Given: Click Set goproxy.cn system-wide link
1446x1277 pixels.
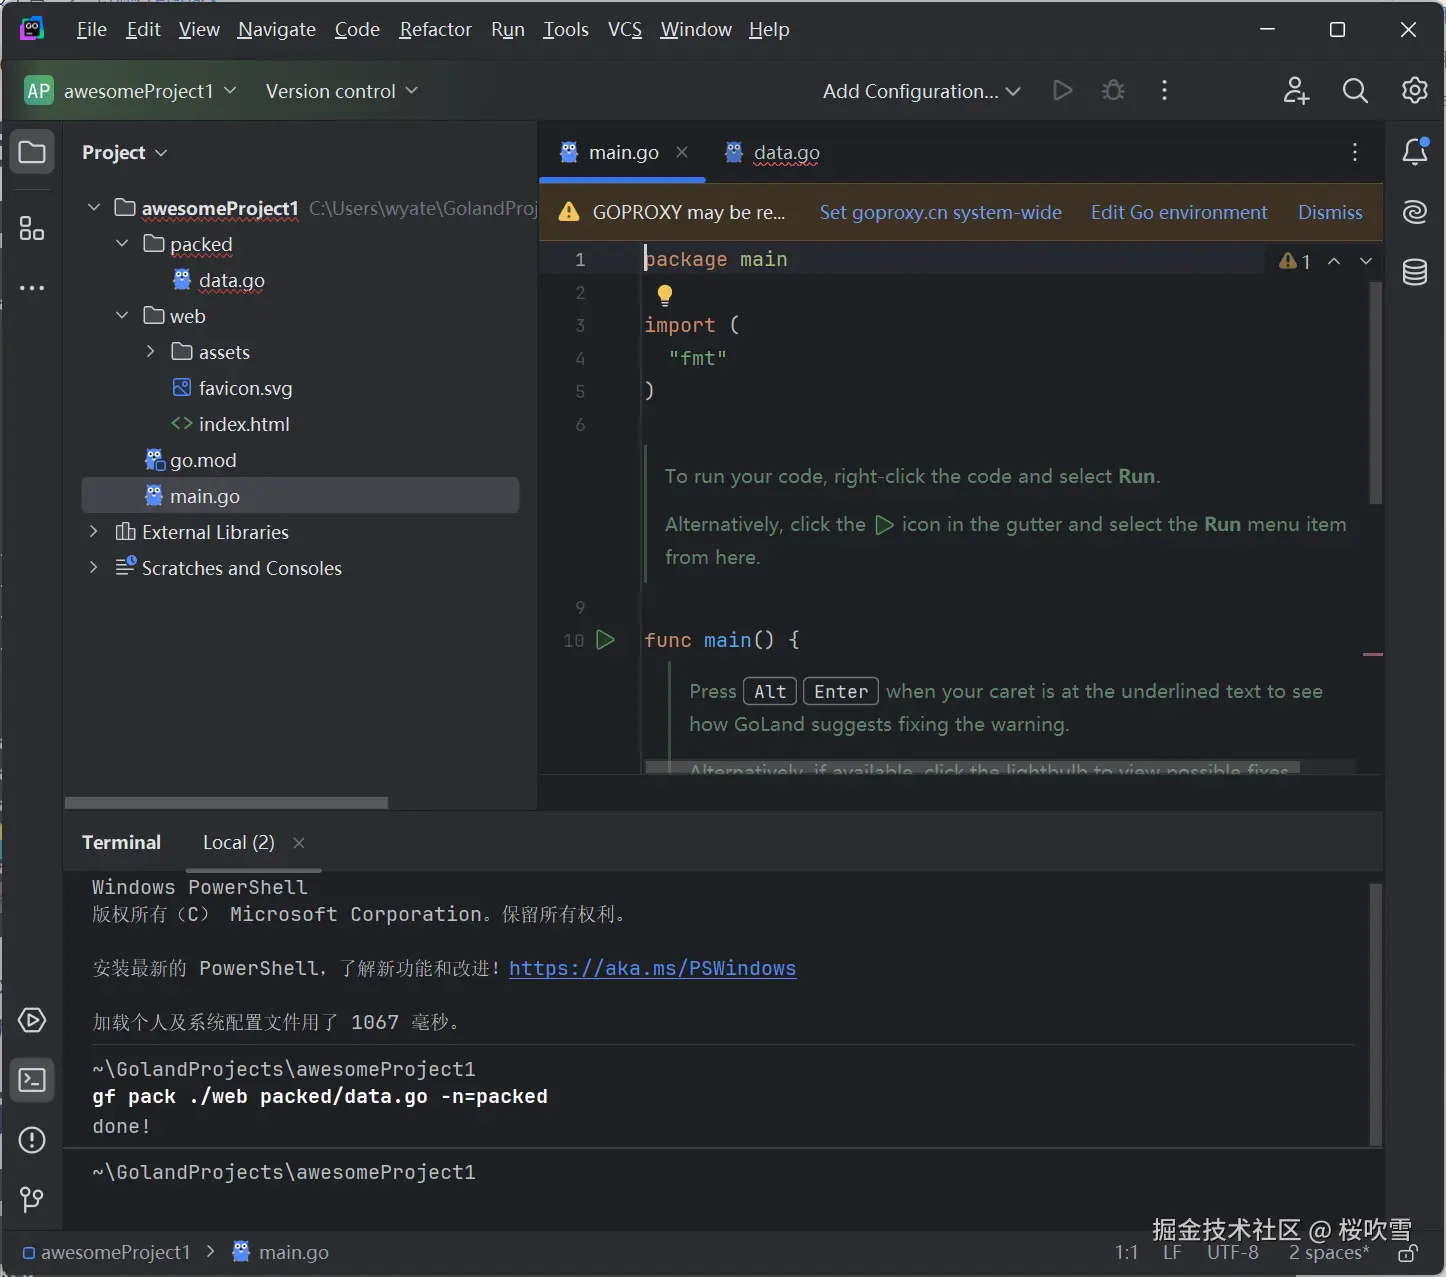Looking at the screenshot, I should coord(941,212).
